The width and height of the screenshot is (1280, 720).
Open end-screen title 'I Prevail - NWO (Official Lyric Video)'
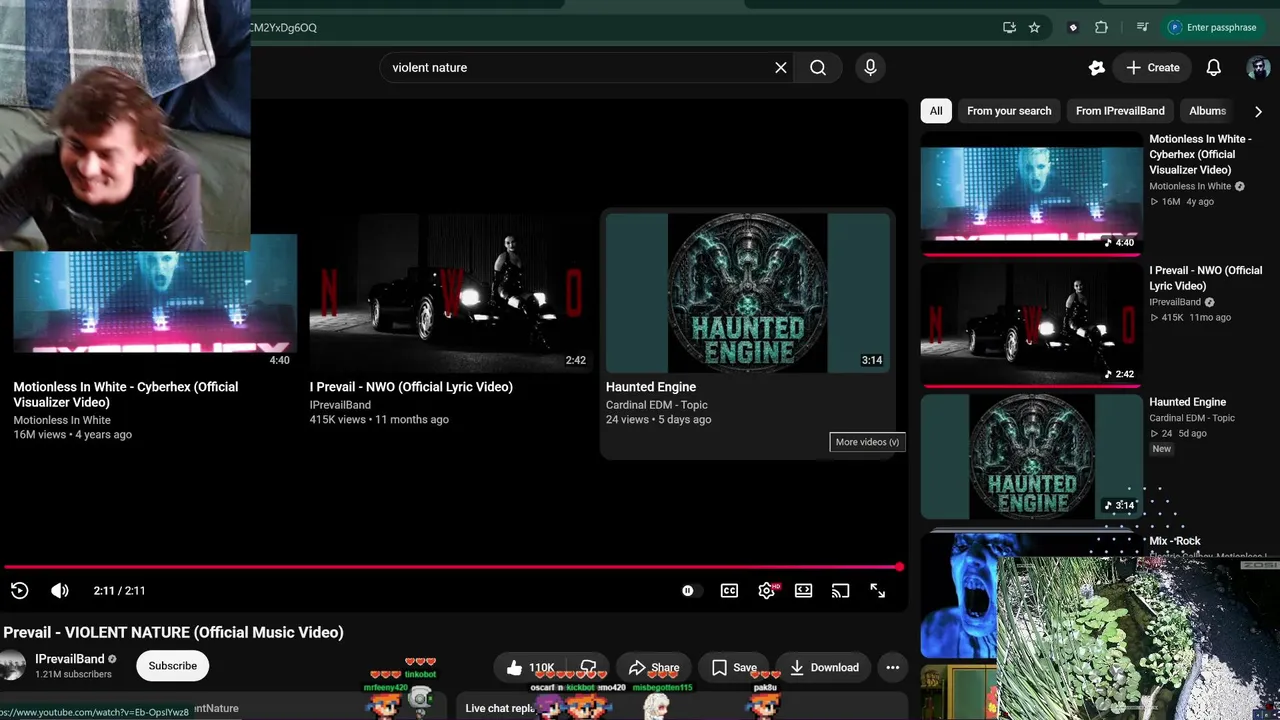pyautogui.click(x=411, y=387)
